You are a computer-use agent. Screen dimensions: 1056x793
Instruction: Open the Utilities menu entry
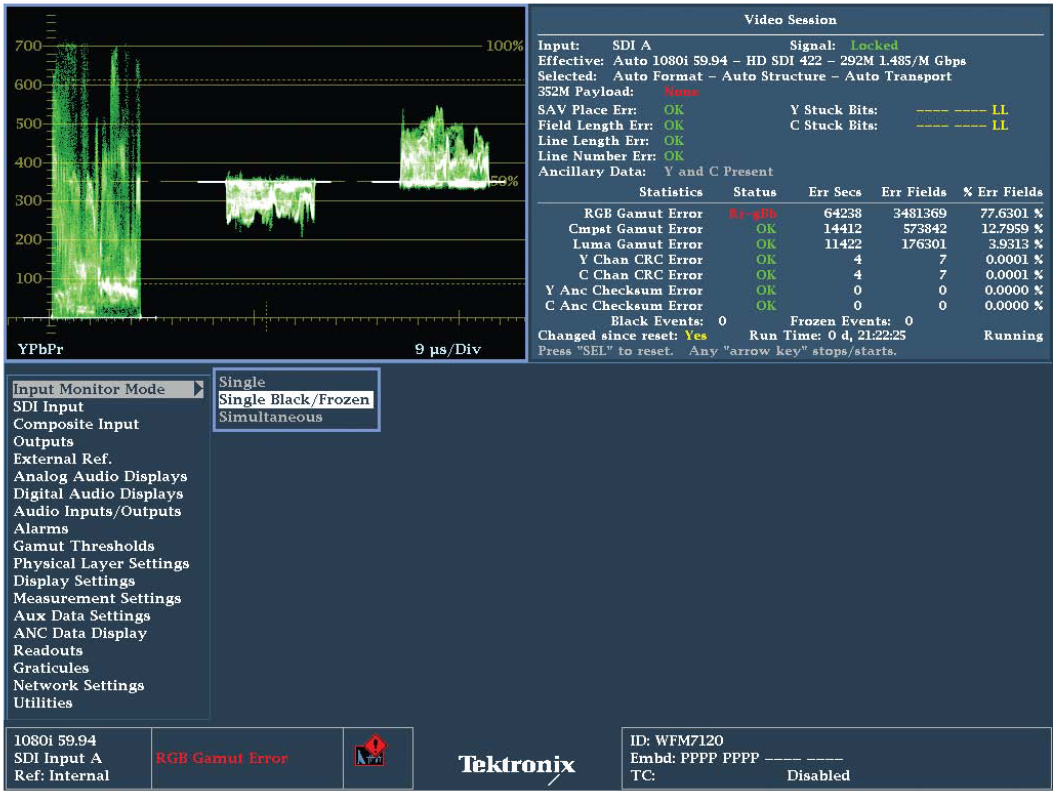coord(42,703)
